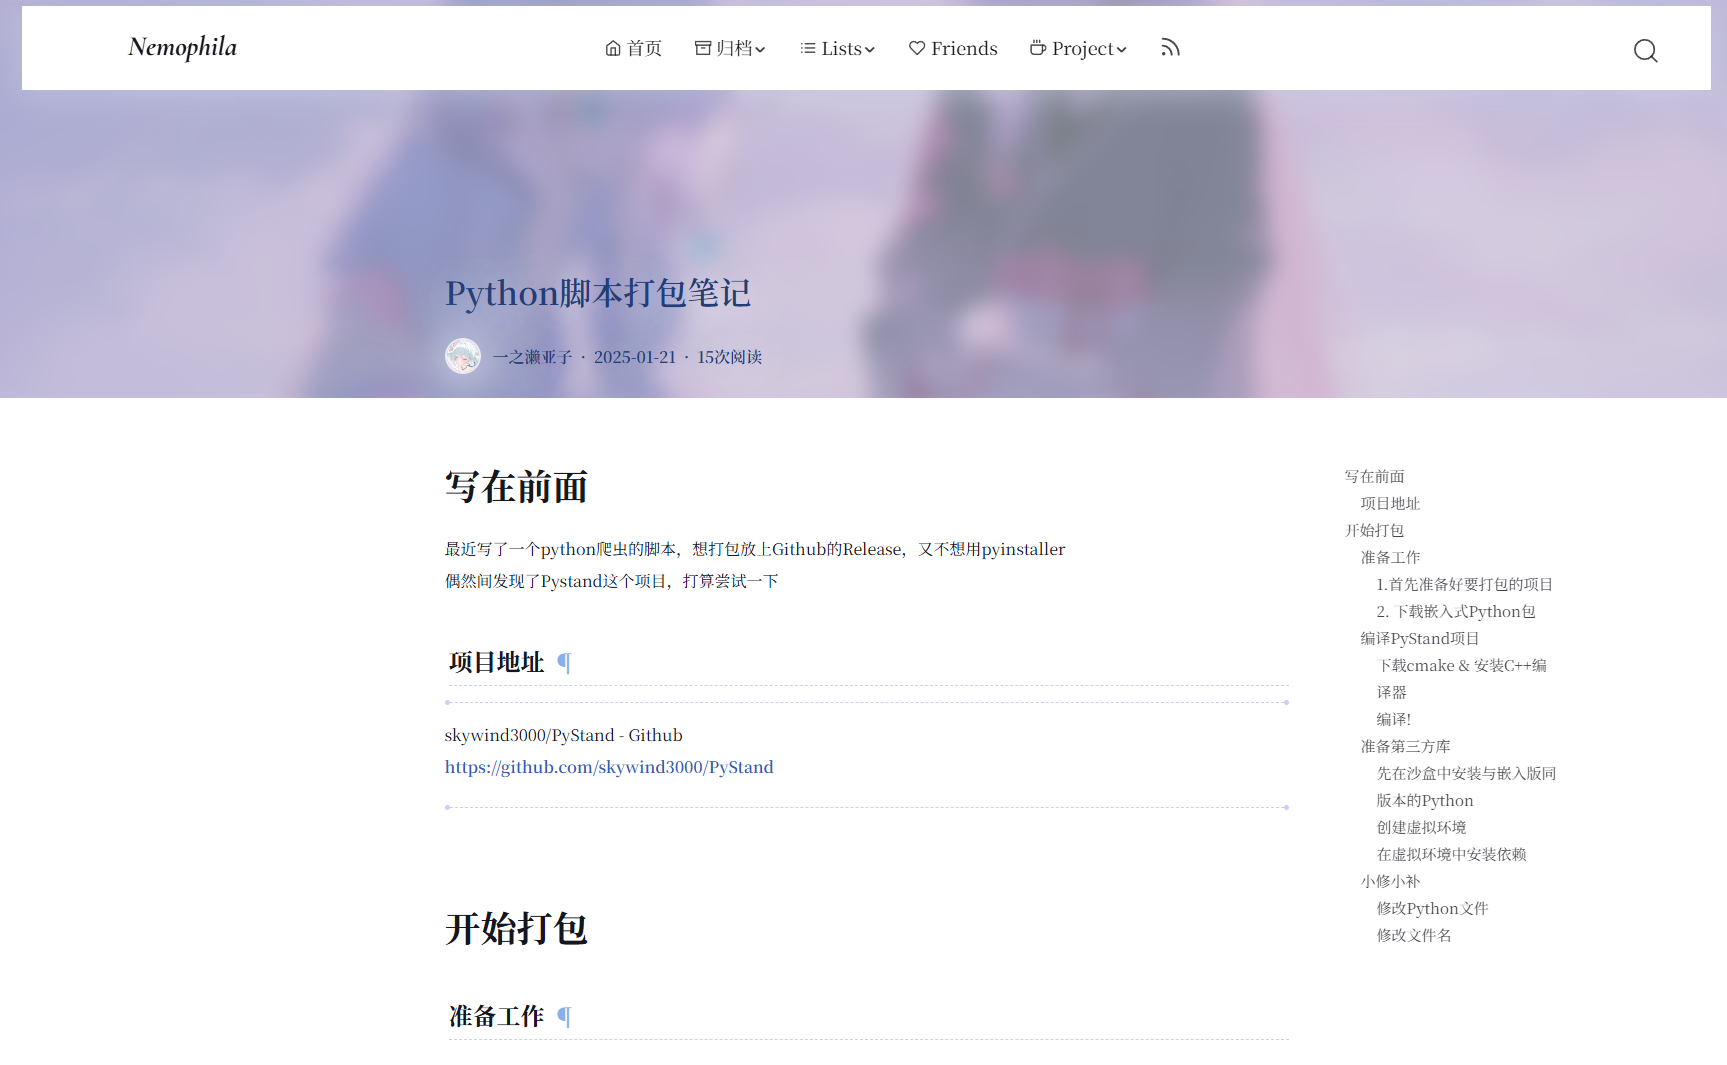Image resolution: width=1727 pixels, height=1065 pixels.
Task: Click the author name 一之濑亚子
Action: (531, 356)
